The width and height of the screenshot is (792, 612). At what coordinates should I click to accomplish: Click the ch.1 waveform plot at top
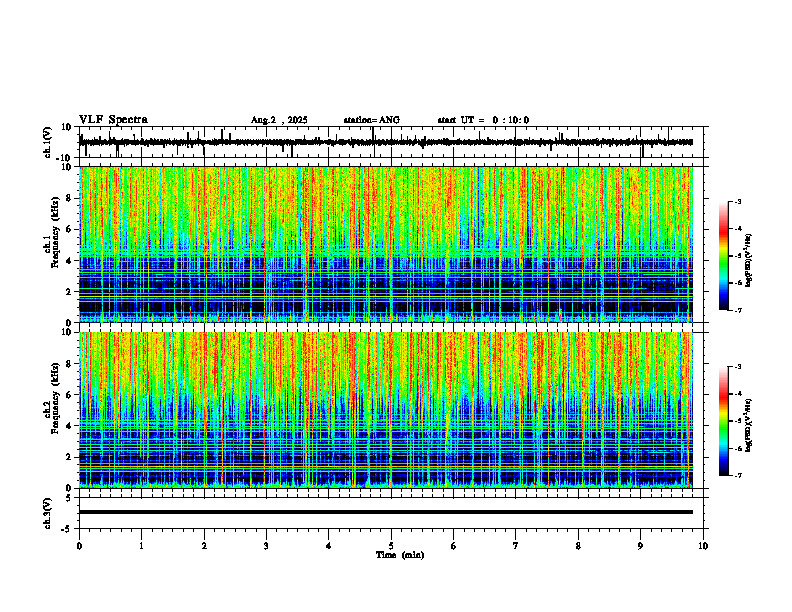point(393,142)
